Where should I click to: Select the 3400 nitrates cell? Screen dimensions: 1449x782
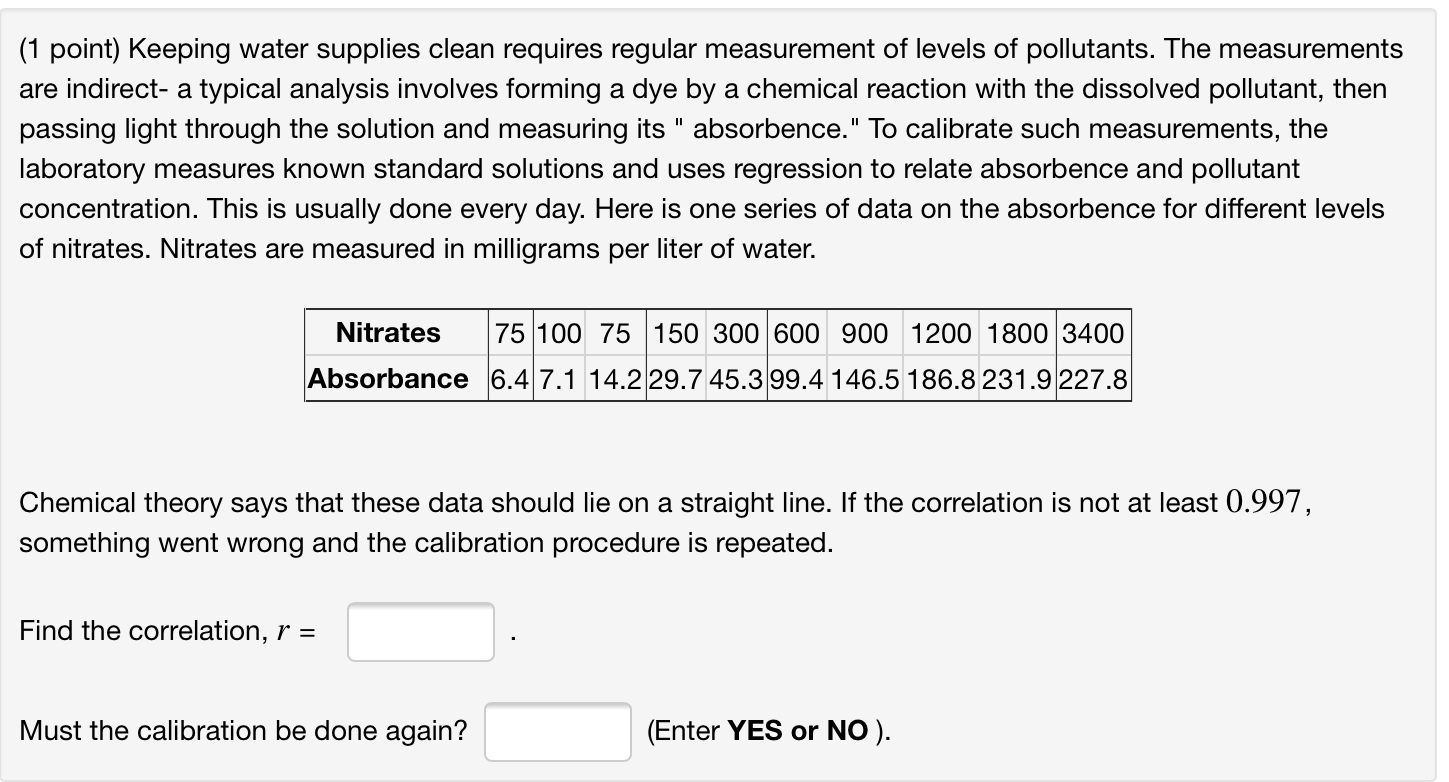click(1093, 333)
